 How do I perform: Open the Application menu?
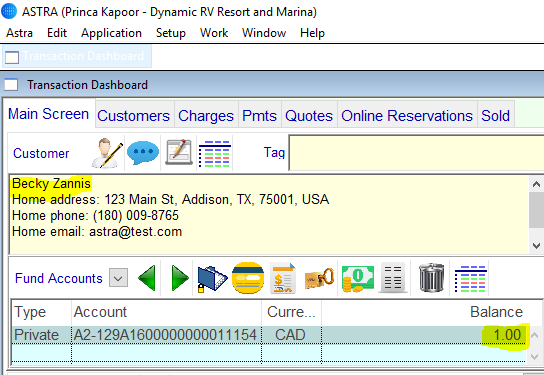(111, 33)
